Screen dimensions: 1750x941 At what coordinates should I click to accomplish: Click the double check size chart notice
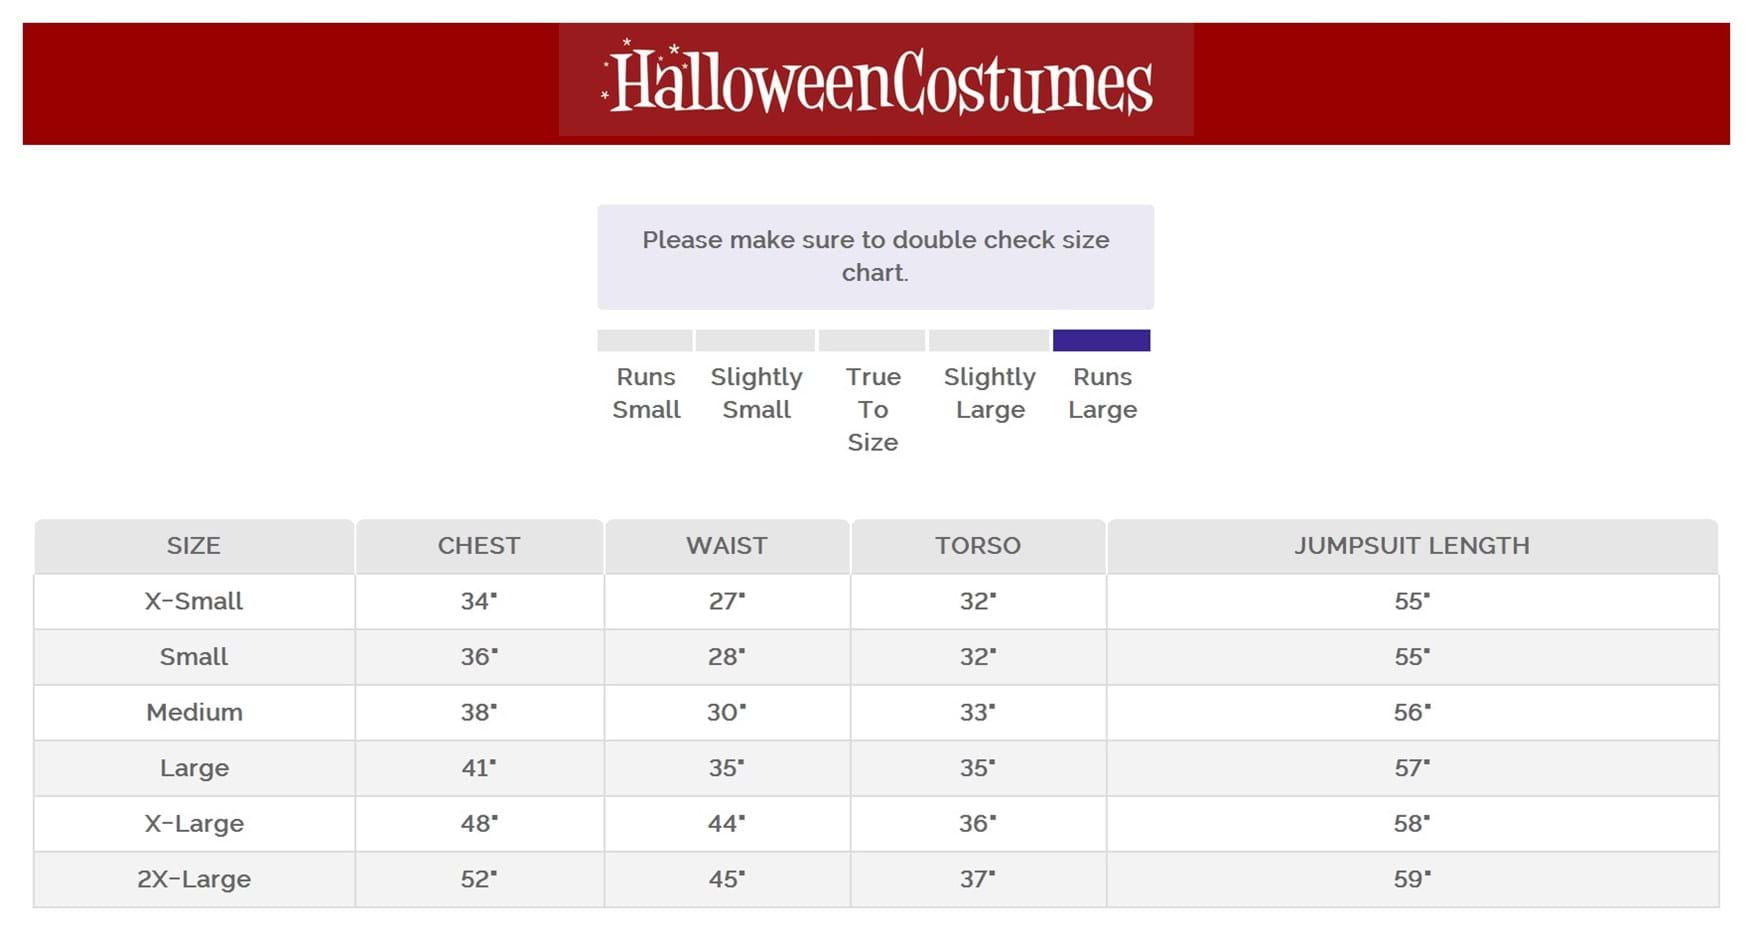point(875,256)
